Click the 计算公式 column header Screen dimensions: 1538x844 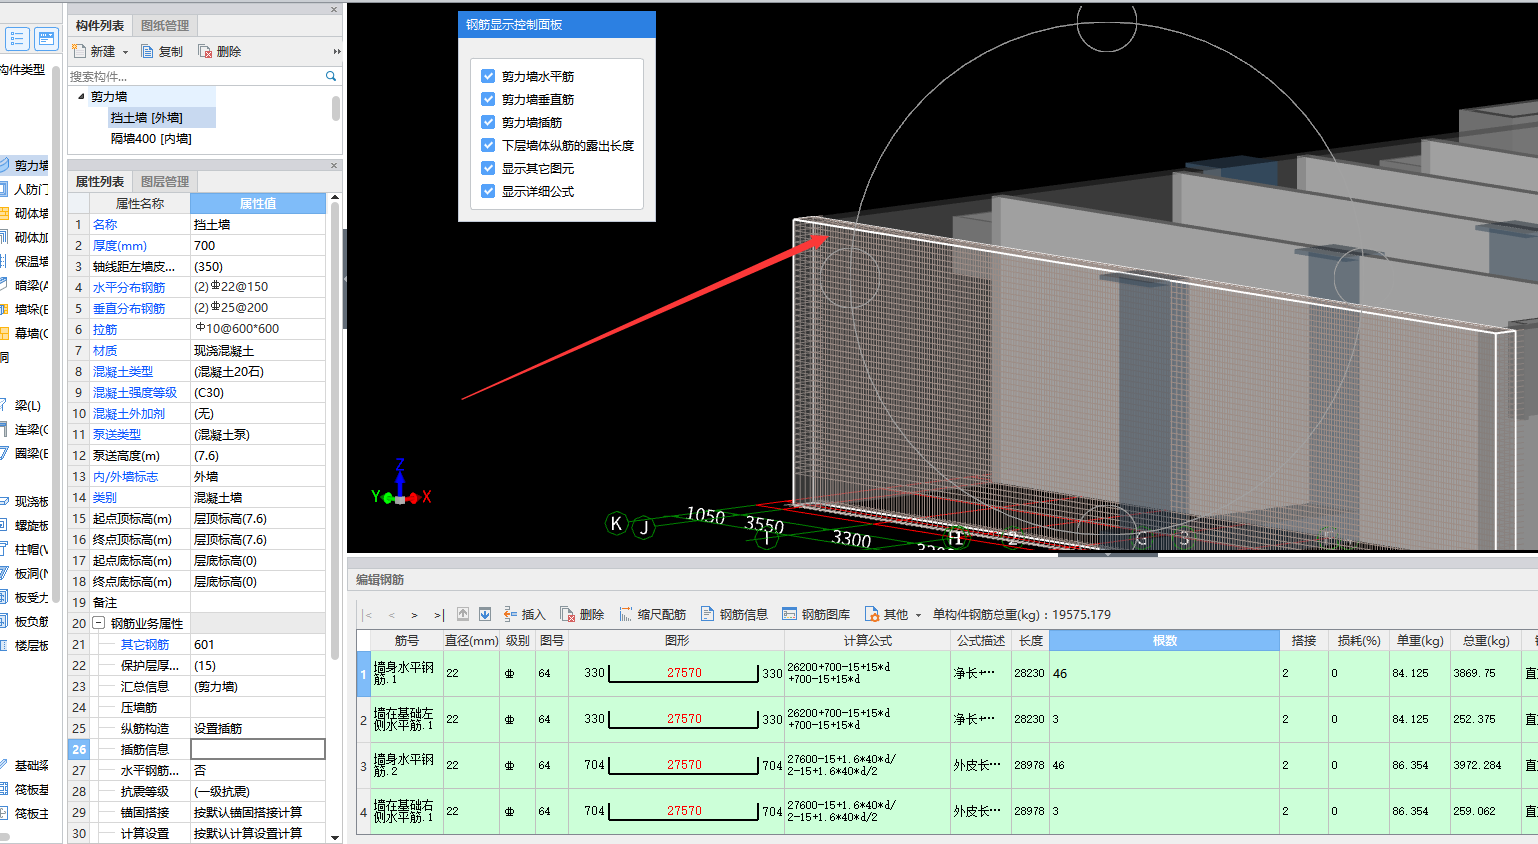[867, 640]
